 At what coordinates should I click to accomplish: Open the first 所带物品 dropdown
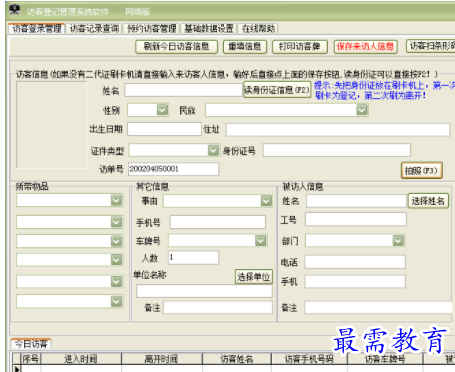pos(116,200)
